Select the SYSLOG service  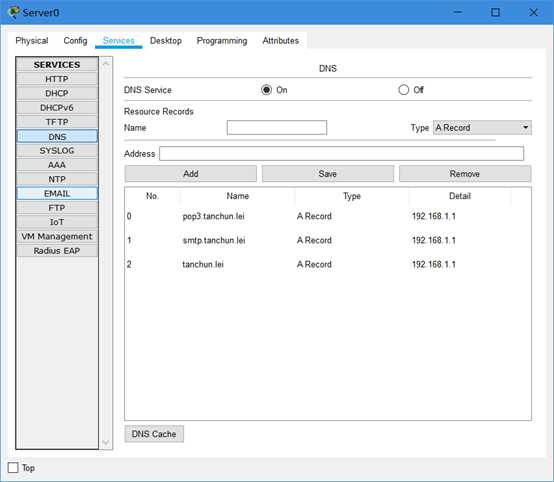tap(57, 151)
